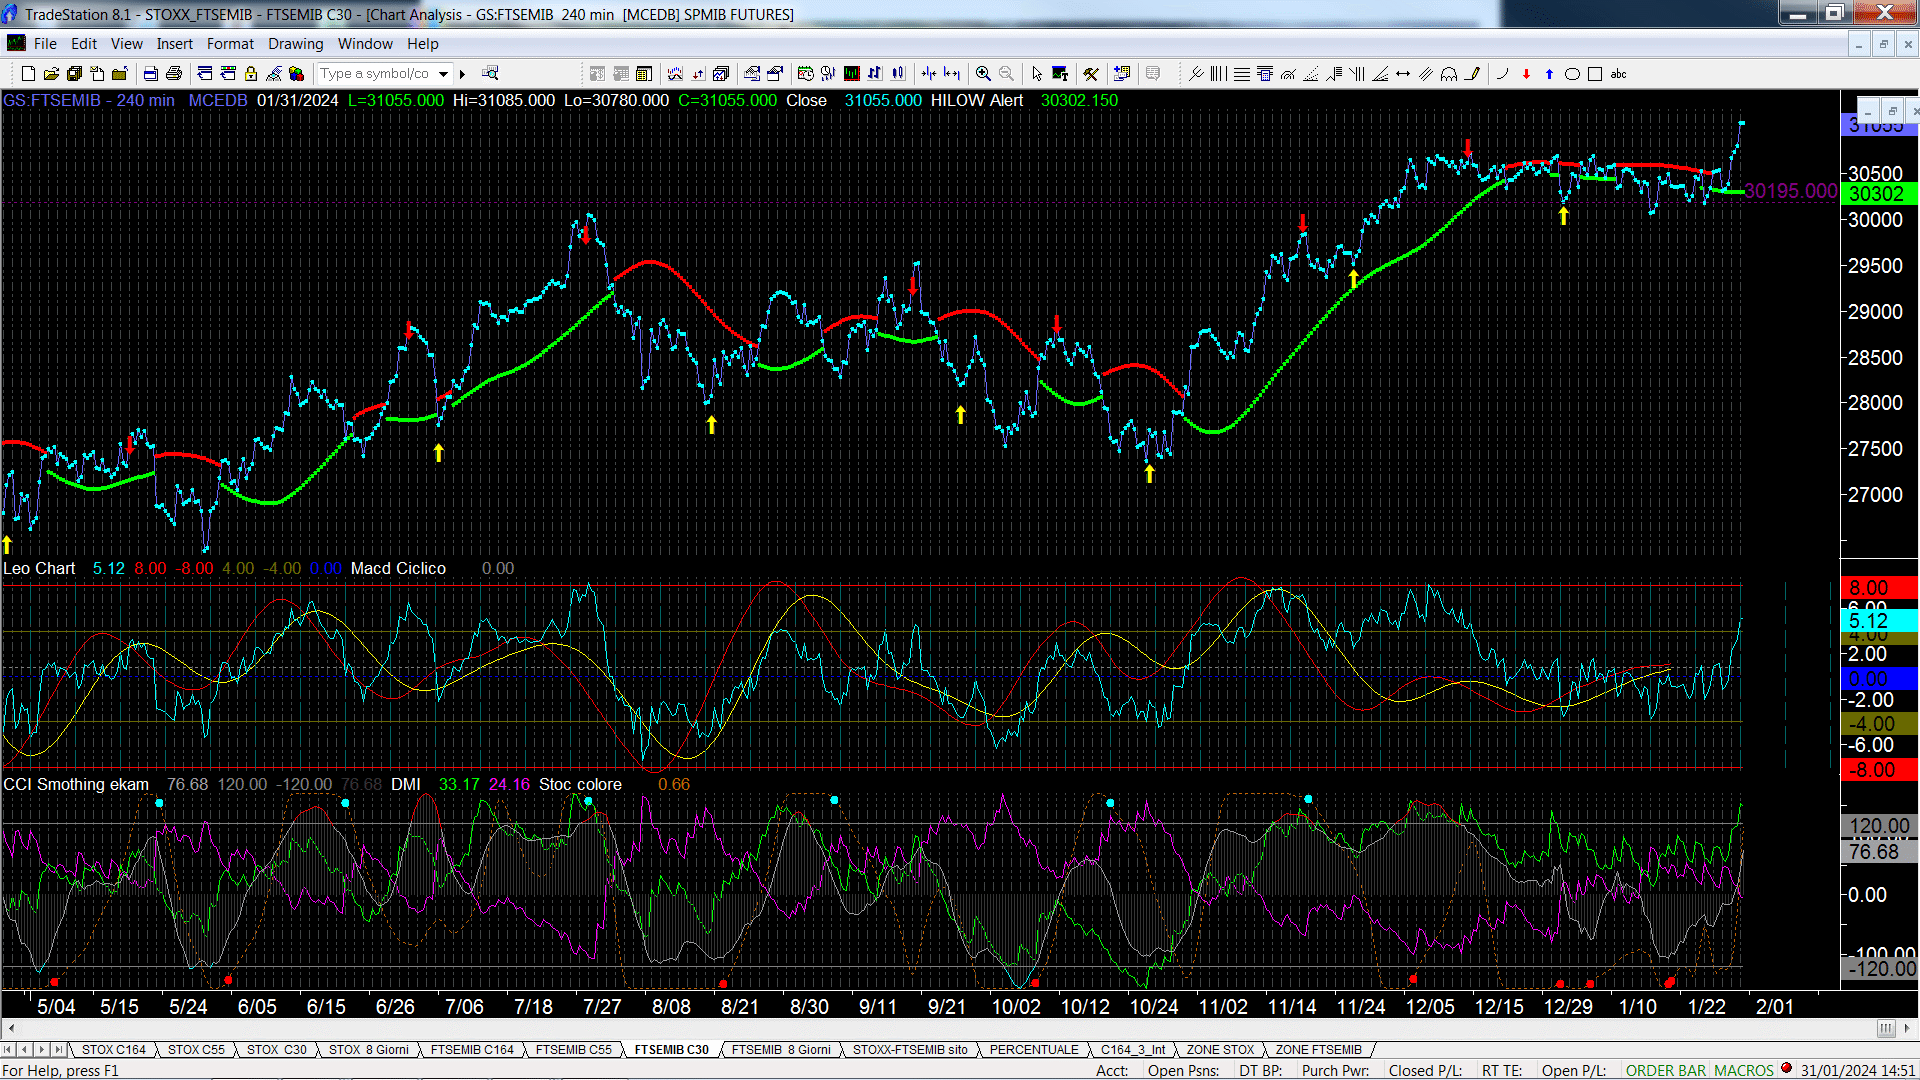Select the blue up arrow drawing tool

(1549, 74)
